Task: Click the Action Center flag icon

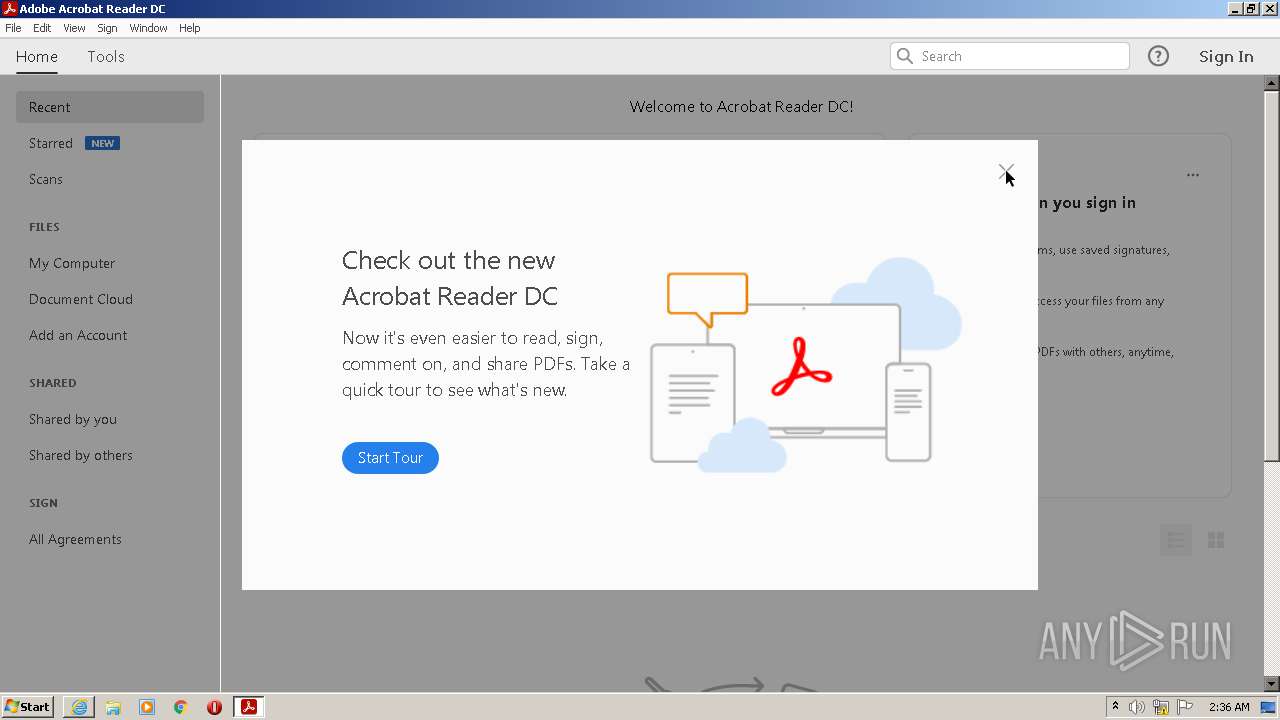Action: point(1185,707)
